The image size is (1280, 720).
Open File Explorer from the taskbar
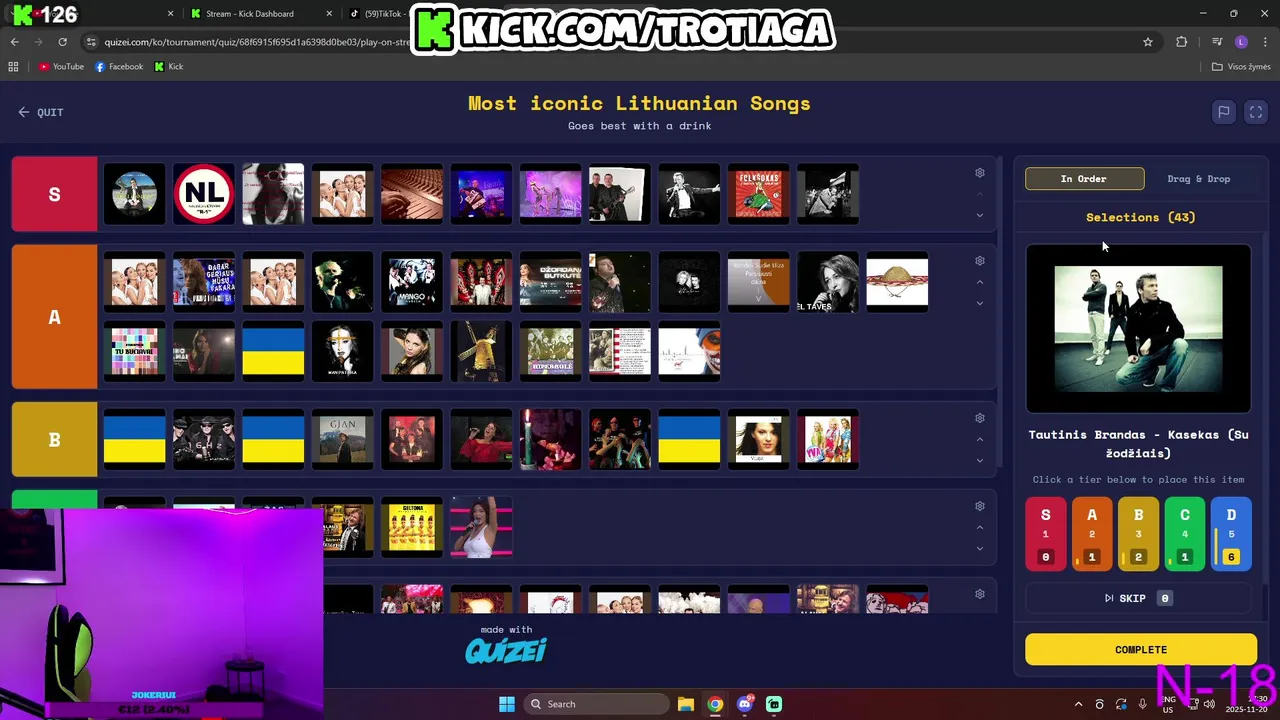[x=686, y=704]
